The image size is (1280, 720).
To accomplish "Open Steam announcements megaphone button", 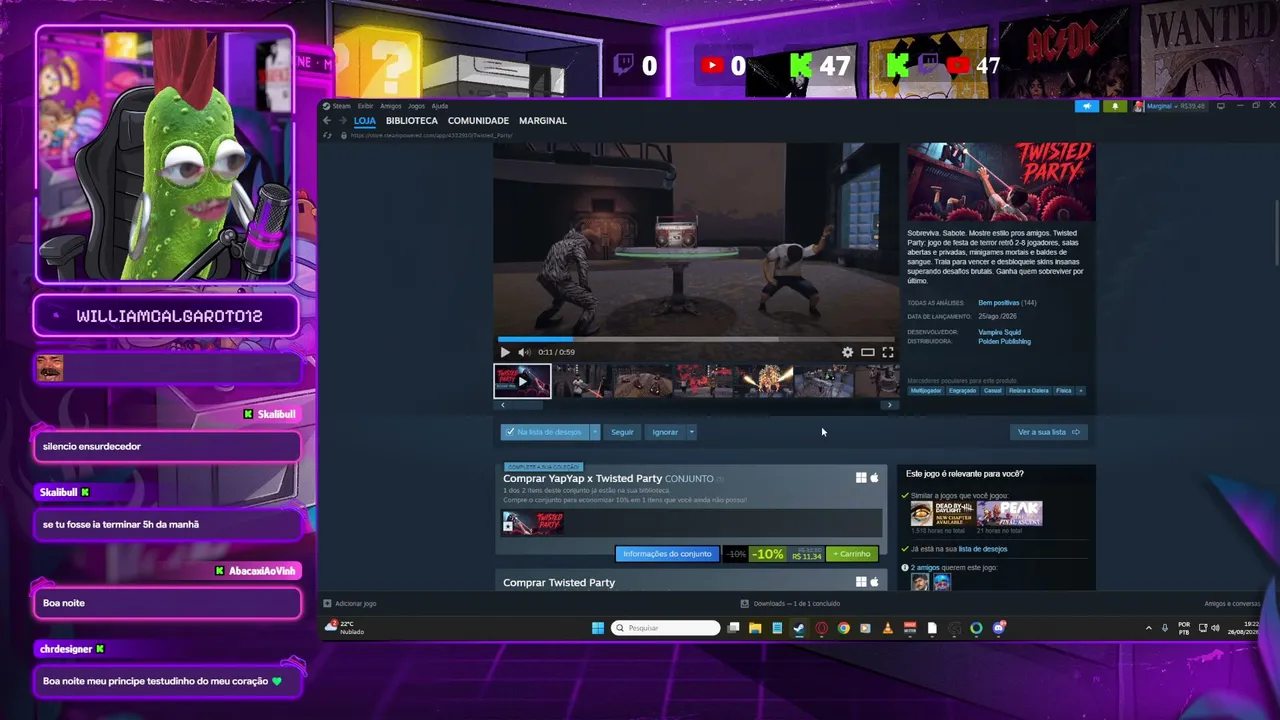I will point(1087,106).
